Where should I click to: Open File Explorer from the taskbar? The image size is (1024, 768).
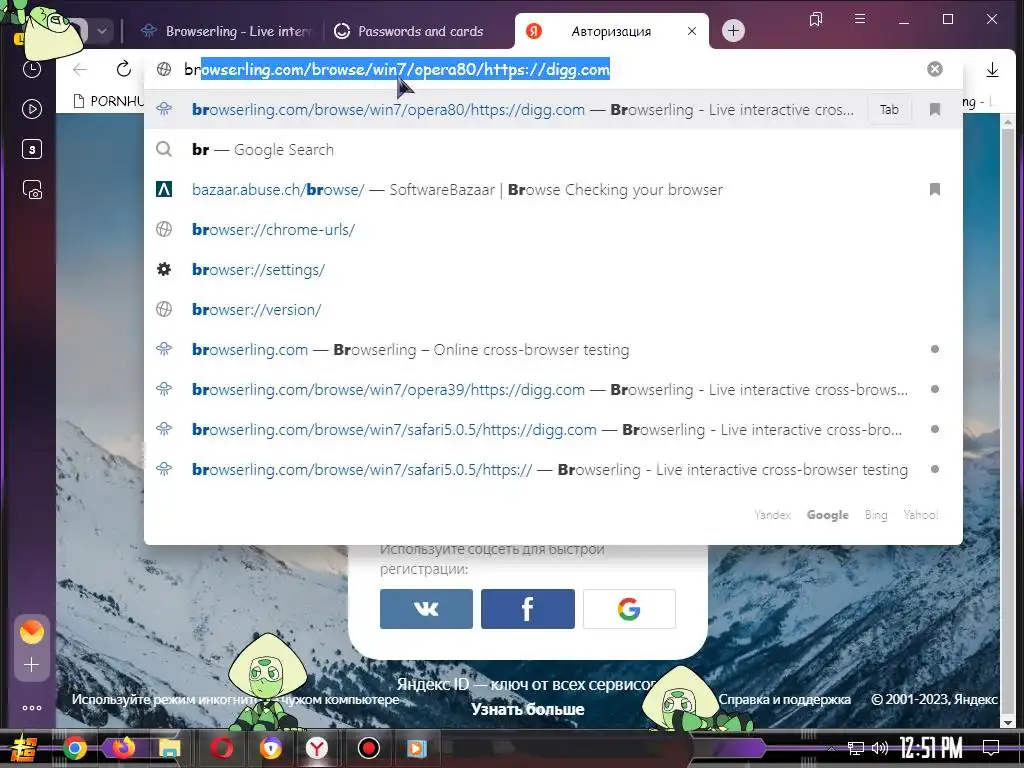[169, 748]
